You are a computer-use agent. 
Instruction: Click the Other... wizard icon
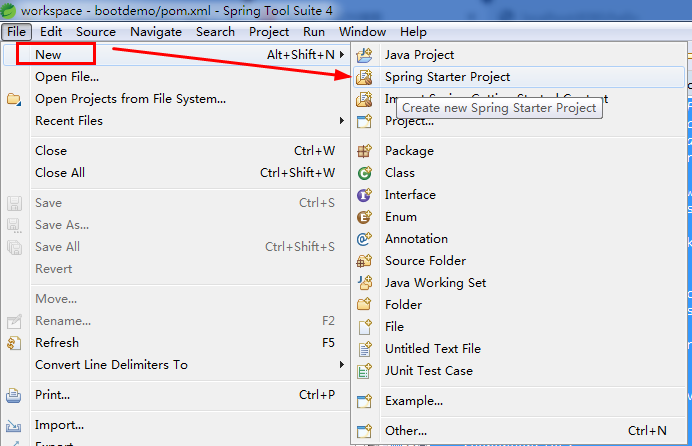pos(365,431)
